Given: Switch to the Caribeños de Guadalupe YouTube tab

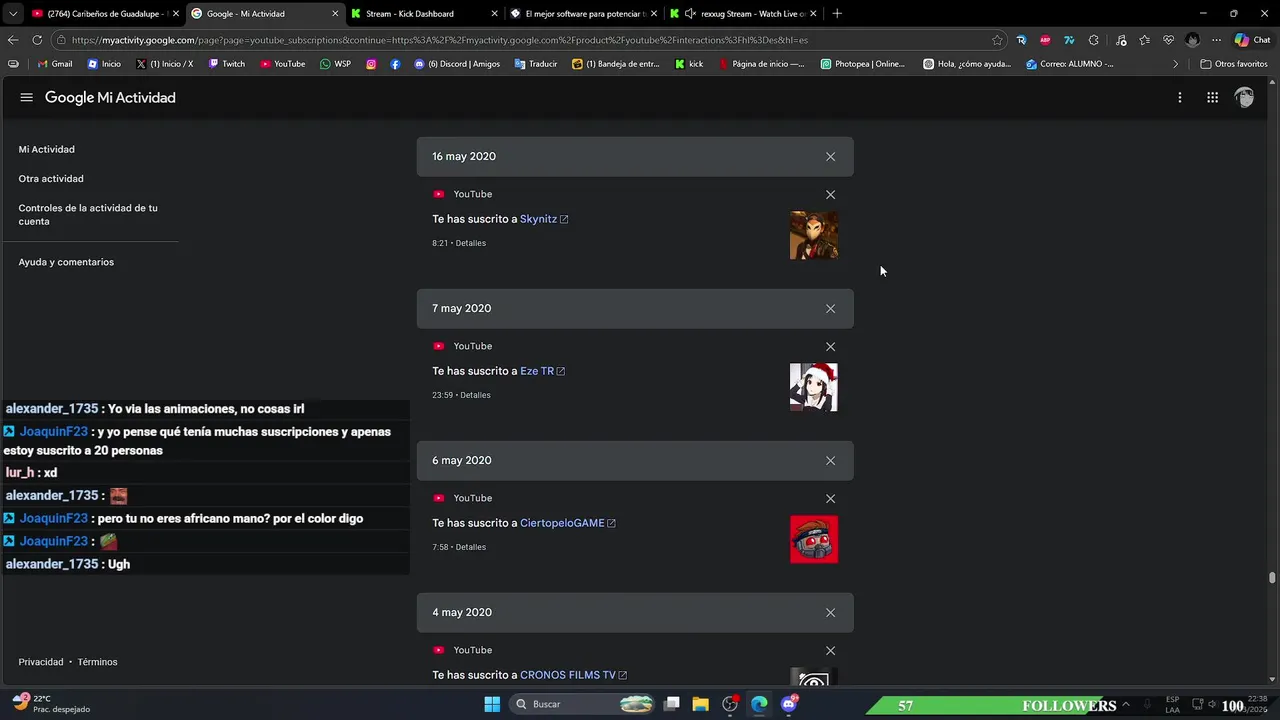Looking at the screenshot, I should point(103,14).
